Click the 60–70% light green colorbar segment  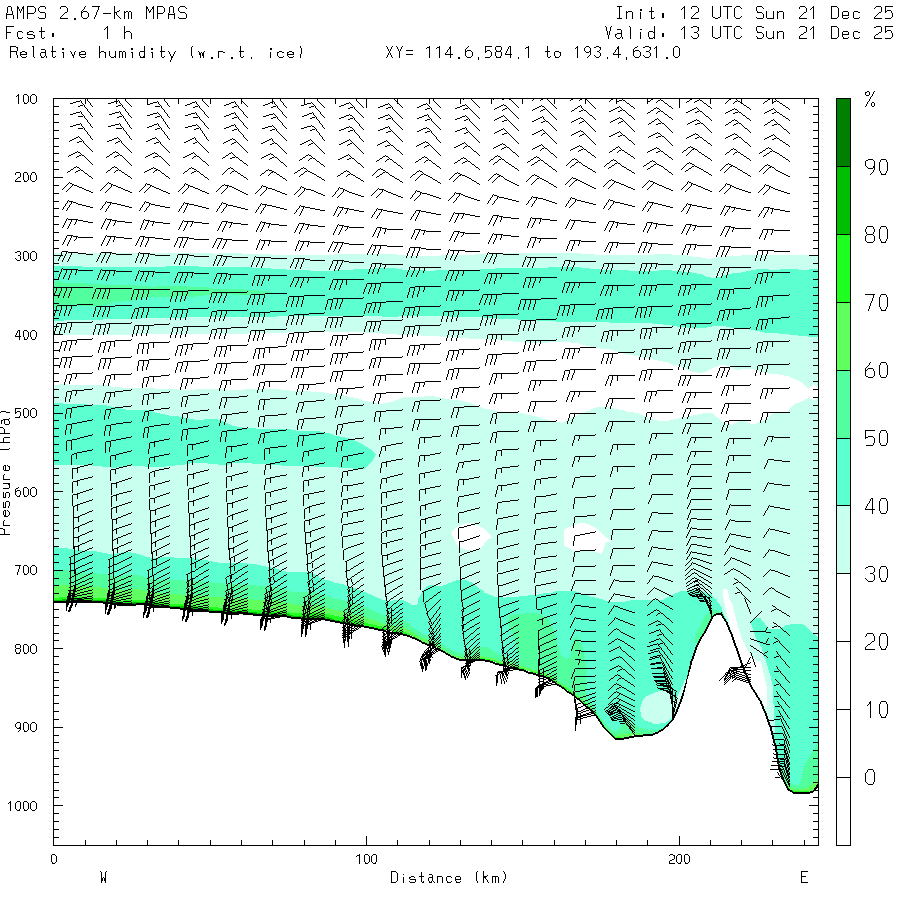[x=843, y=336]
